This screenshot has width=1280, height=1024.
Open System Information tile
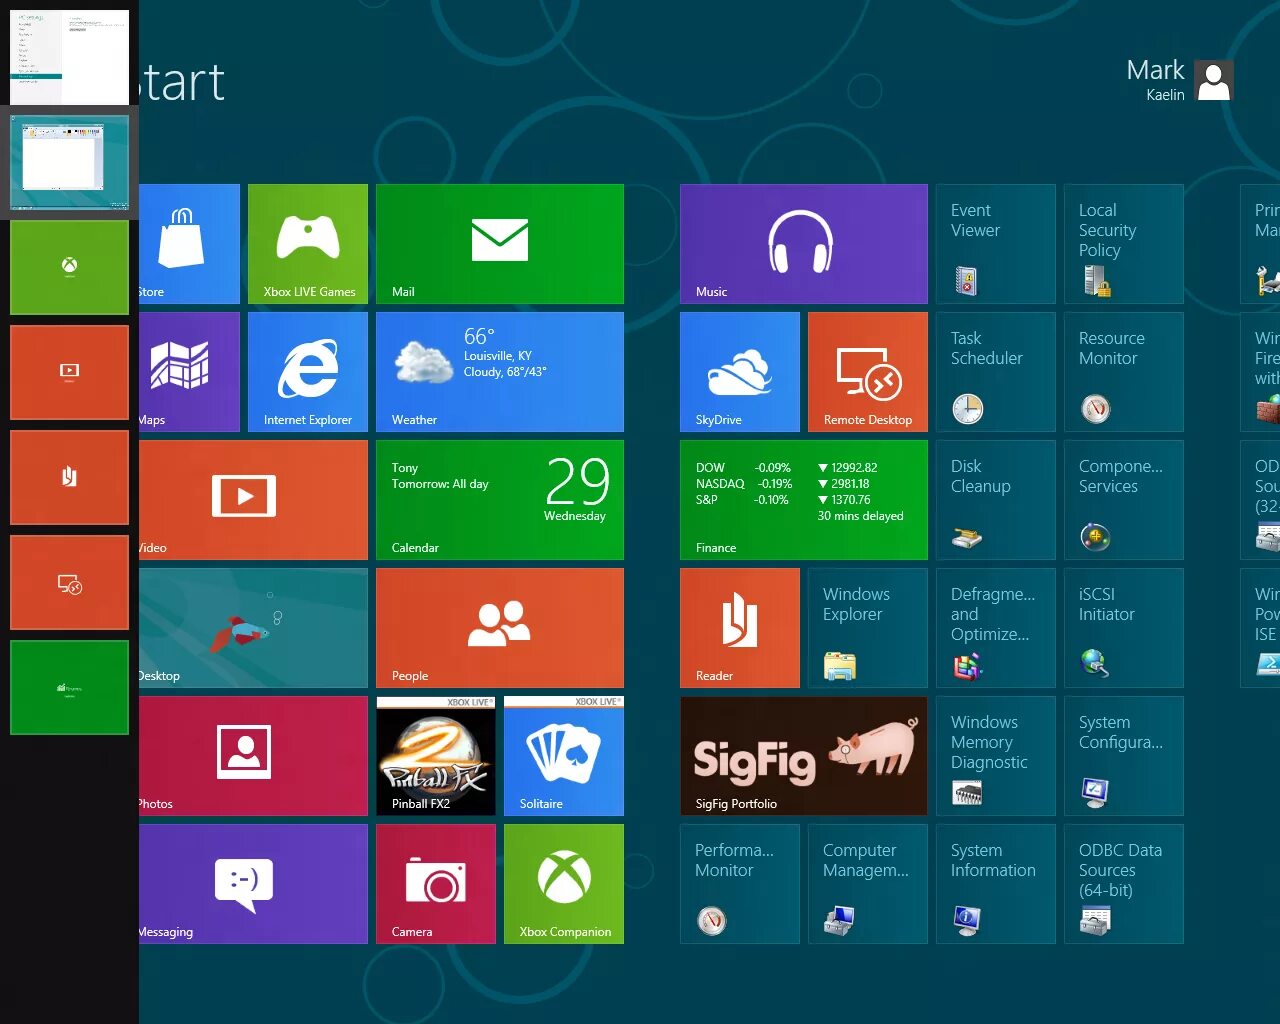click(x=996, y=884)
